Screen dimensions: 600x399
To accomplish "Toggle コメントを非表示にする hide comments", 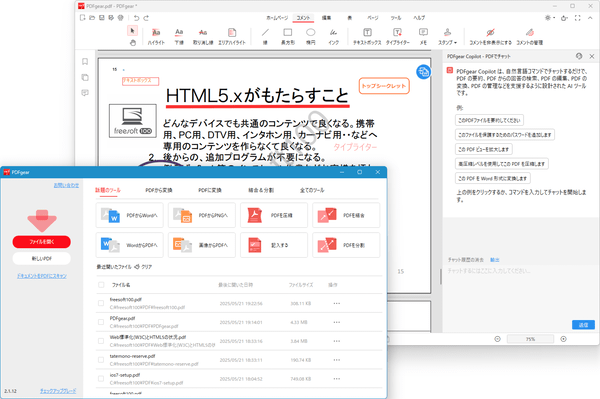I will pos(491,37).
